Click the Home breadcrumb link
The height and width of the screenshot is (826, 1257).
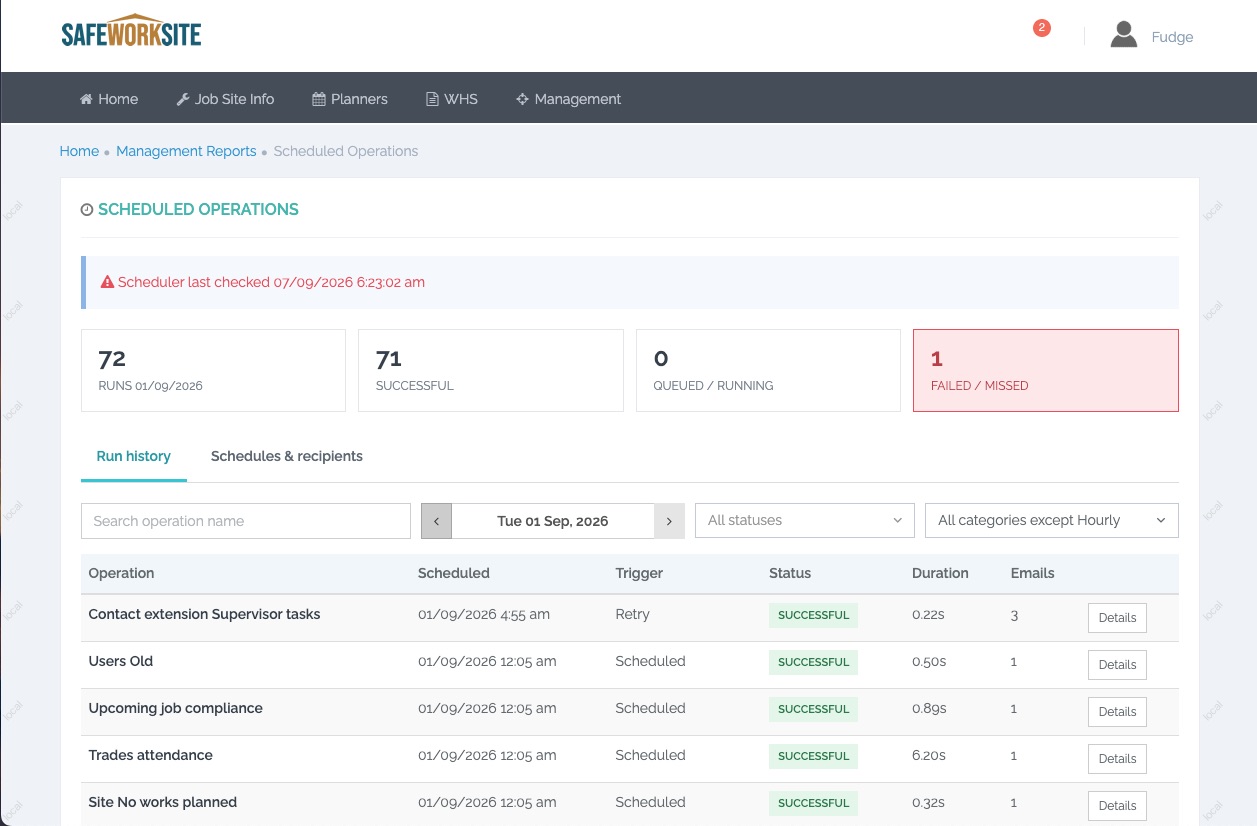click(79, 151)
